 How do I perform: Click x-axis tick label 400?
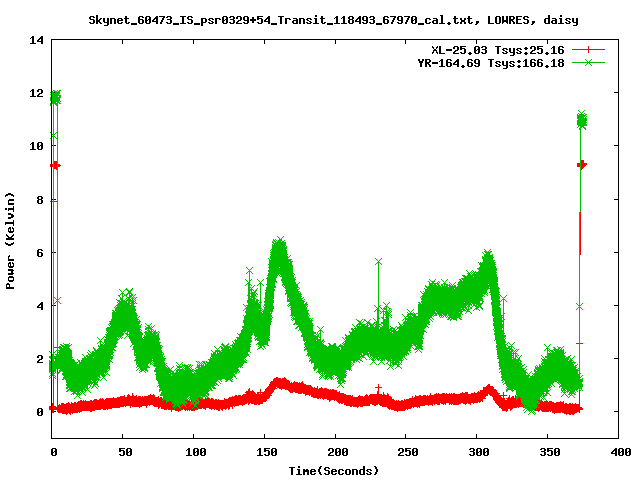pyautogui.click(x=620, y=452)
